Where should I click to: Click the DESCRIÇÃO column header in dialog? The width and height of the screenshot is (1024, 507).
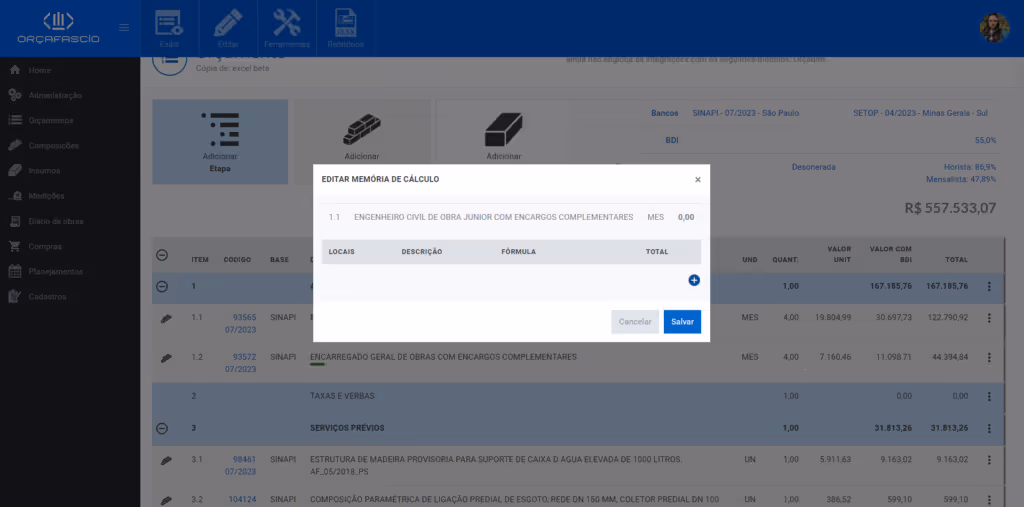[x=422, y=252]
